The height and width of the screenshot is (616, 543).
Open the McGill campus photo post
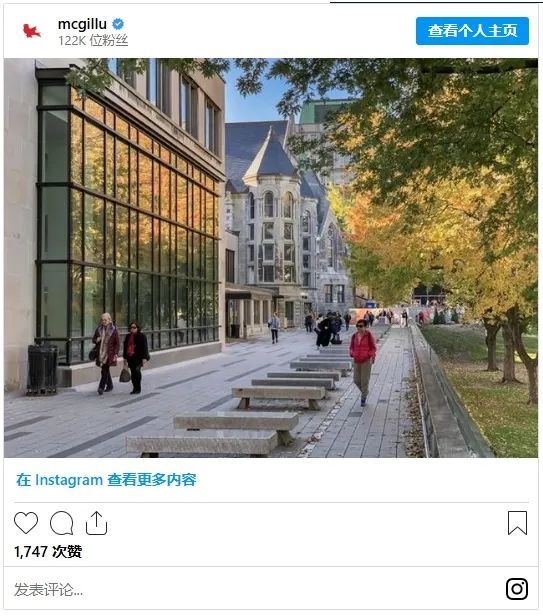(x=271, y=258)
